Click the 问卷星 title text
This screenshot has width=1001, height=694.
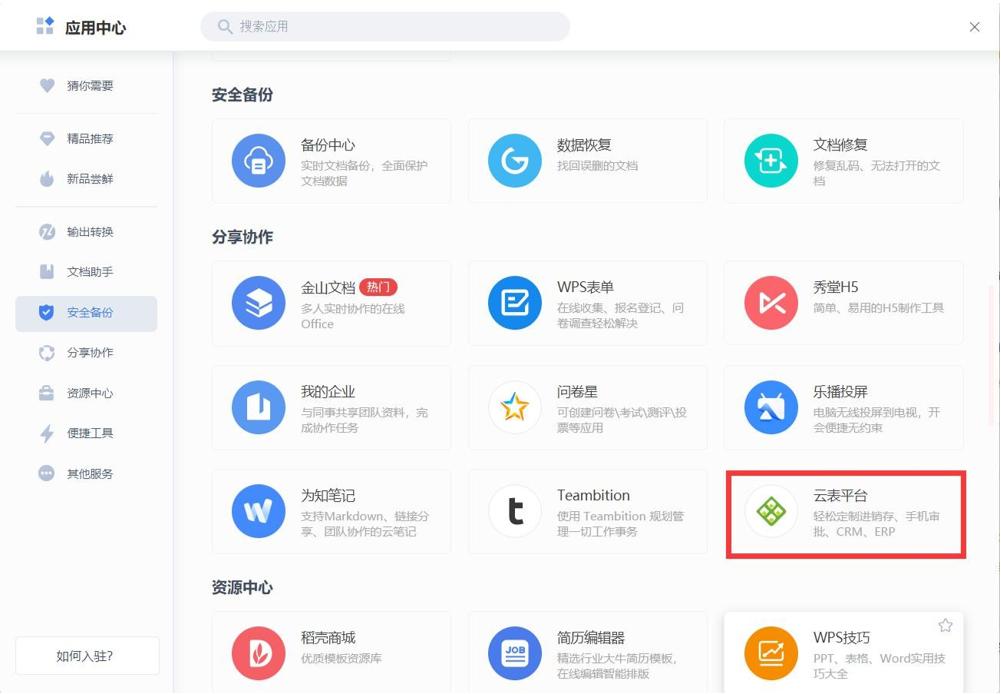point(577,391)
